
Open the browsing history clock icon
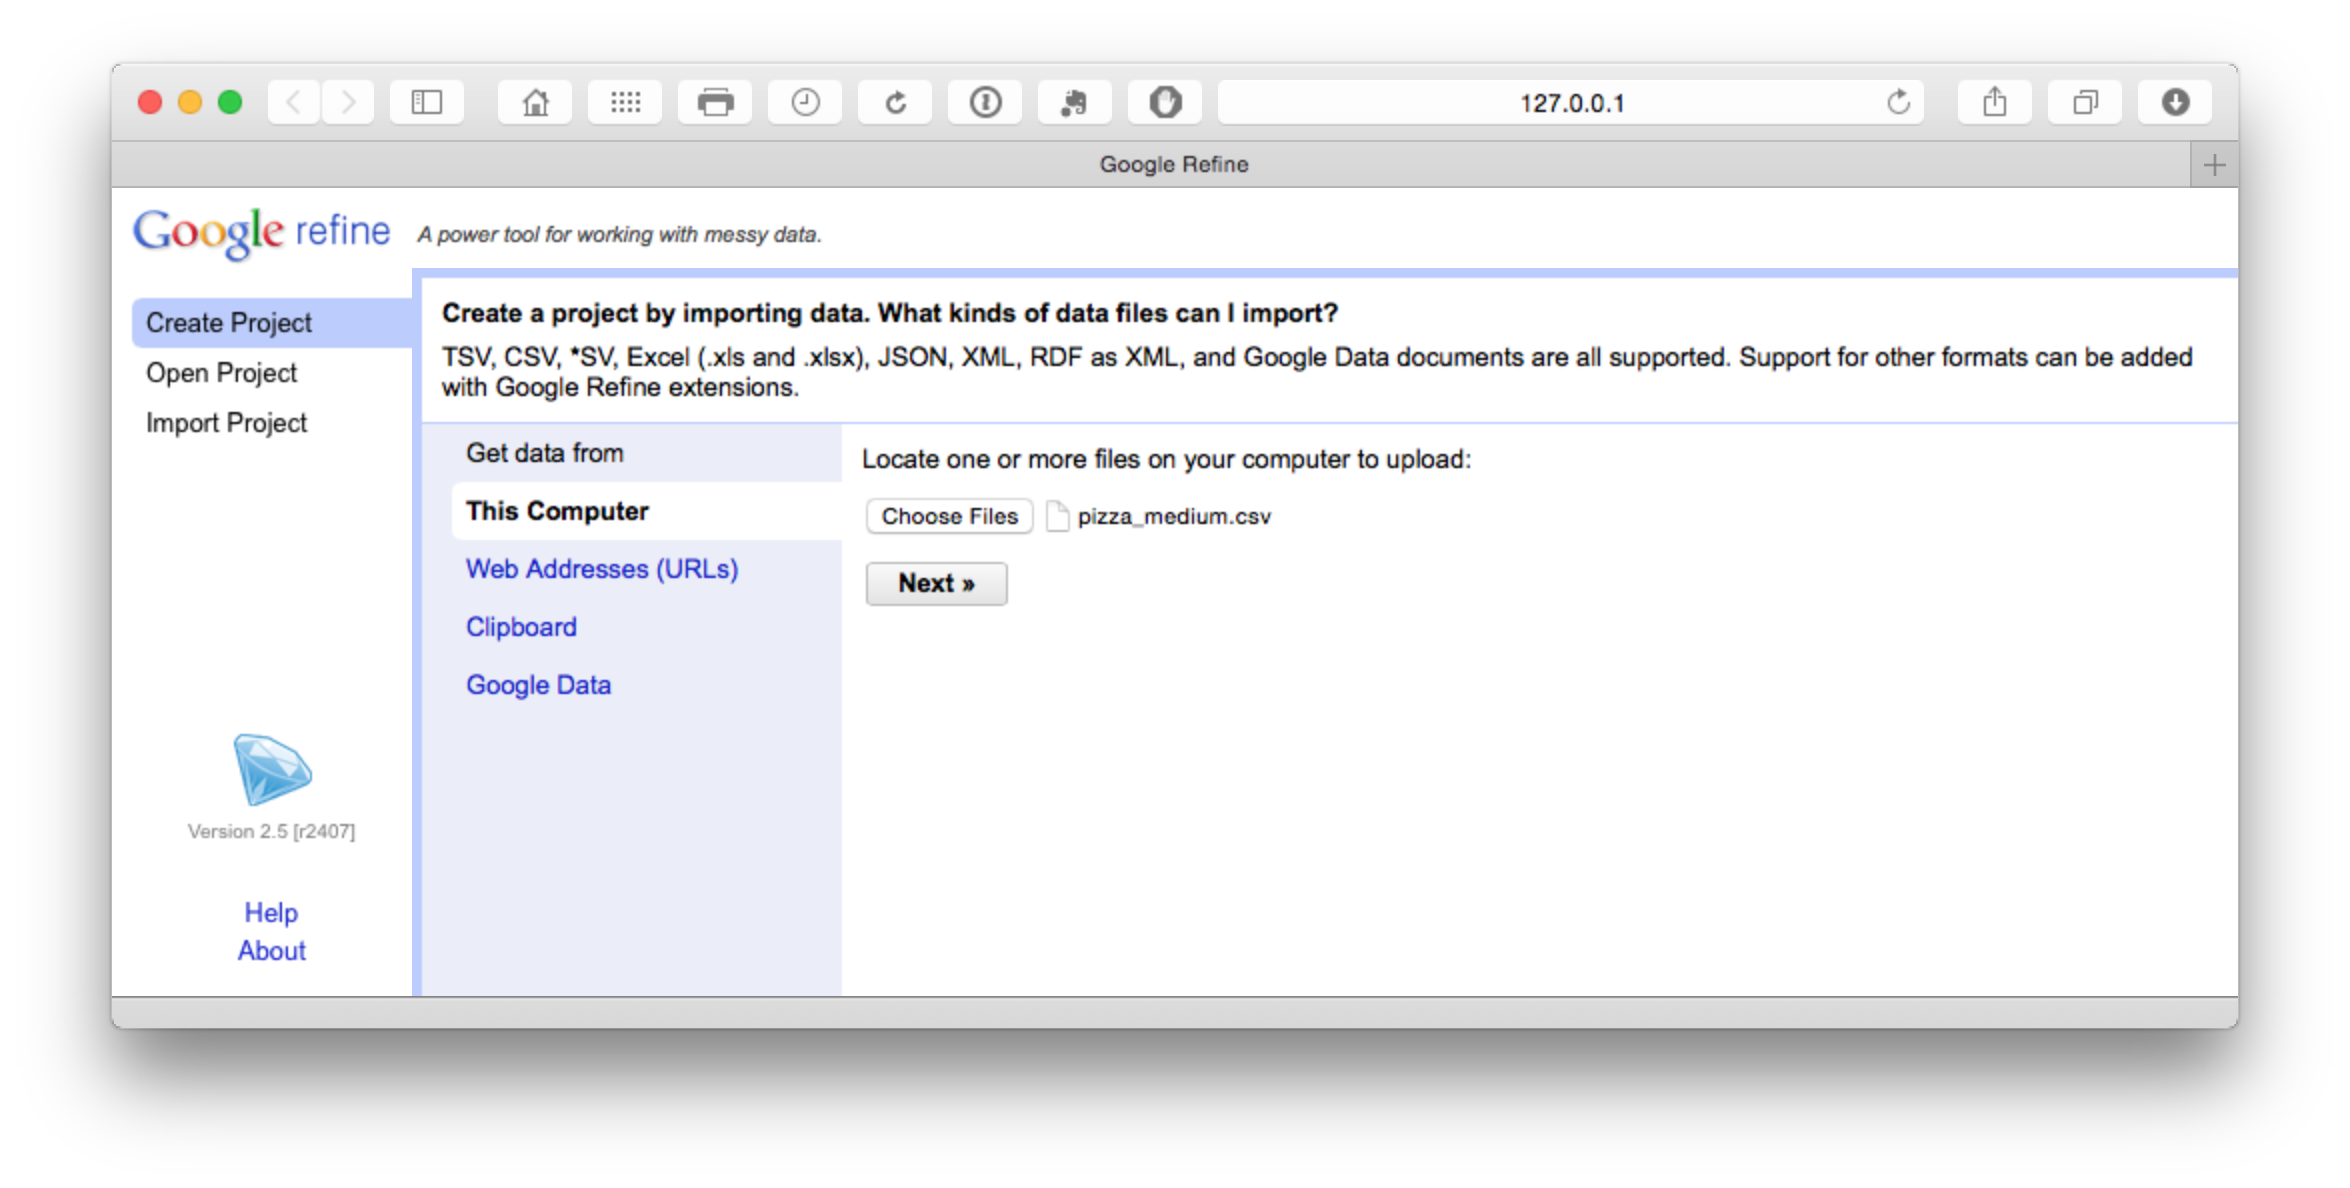(x=805, y=102)
